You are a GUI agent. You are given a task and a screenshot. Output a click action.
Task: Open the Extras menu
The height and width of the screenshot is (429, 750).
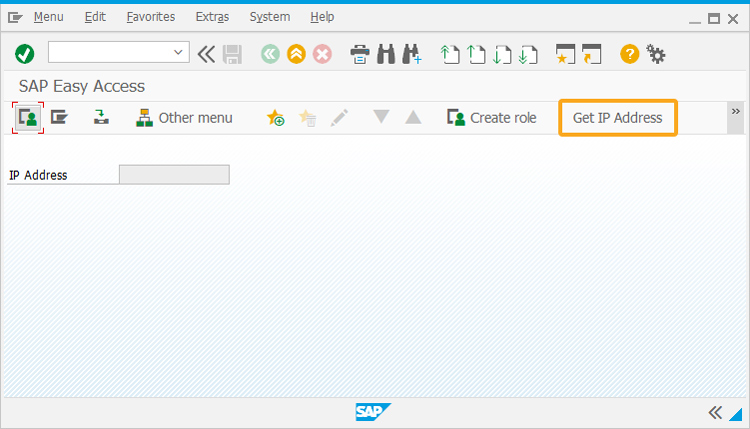(212, 17)
